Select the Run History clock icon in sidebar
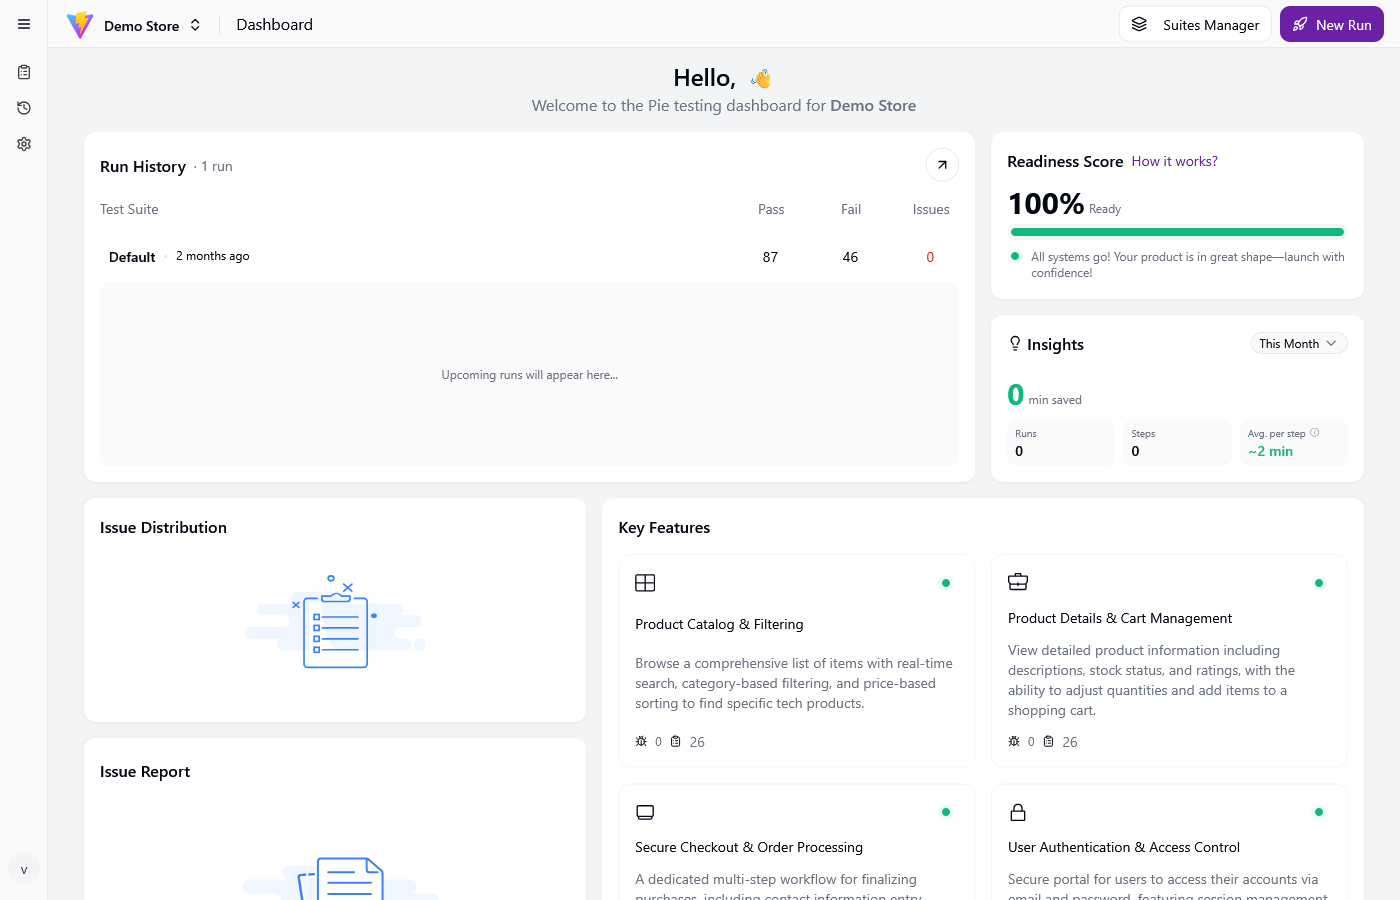This screenshot has width=1400, height=900. pyautogui.click(x=23, y=107)
